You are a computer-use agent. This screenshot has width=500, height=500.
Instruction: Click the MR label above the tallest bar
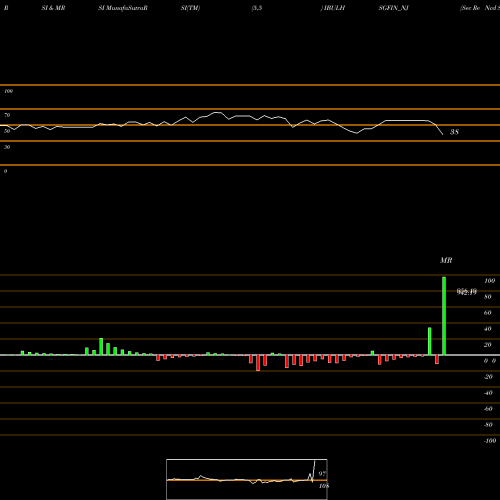coord(446,260)
